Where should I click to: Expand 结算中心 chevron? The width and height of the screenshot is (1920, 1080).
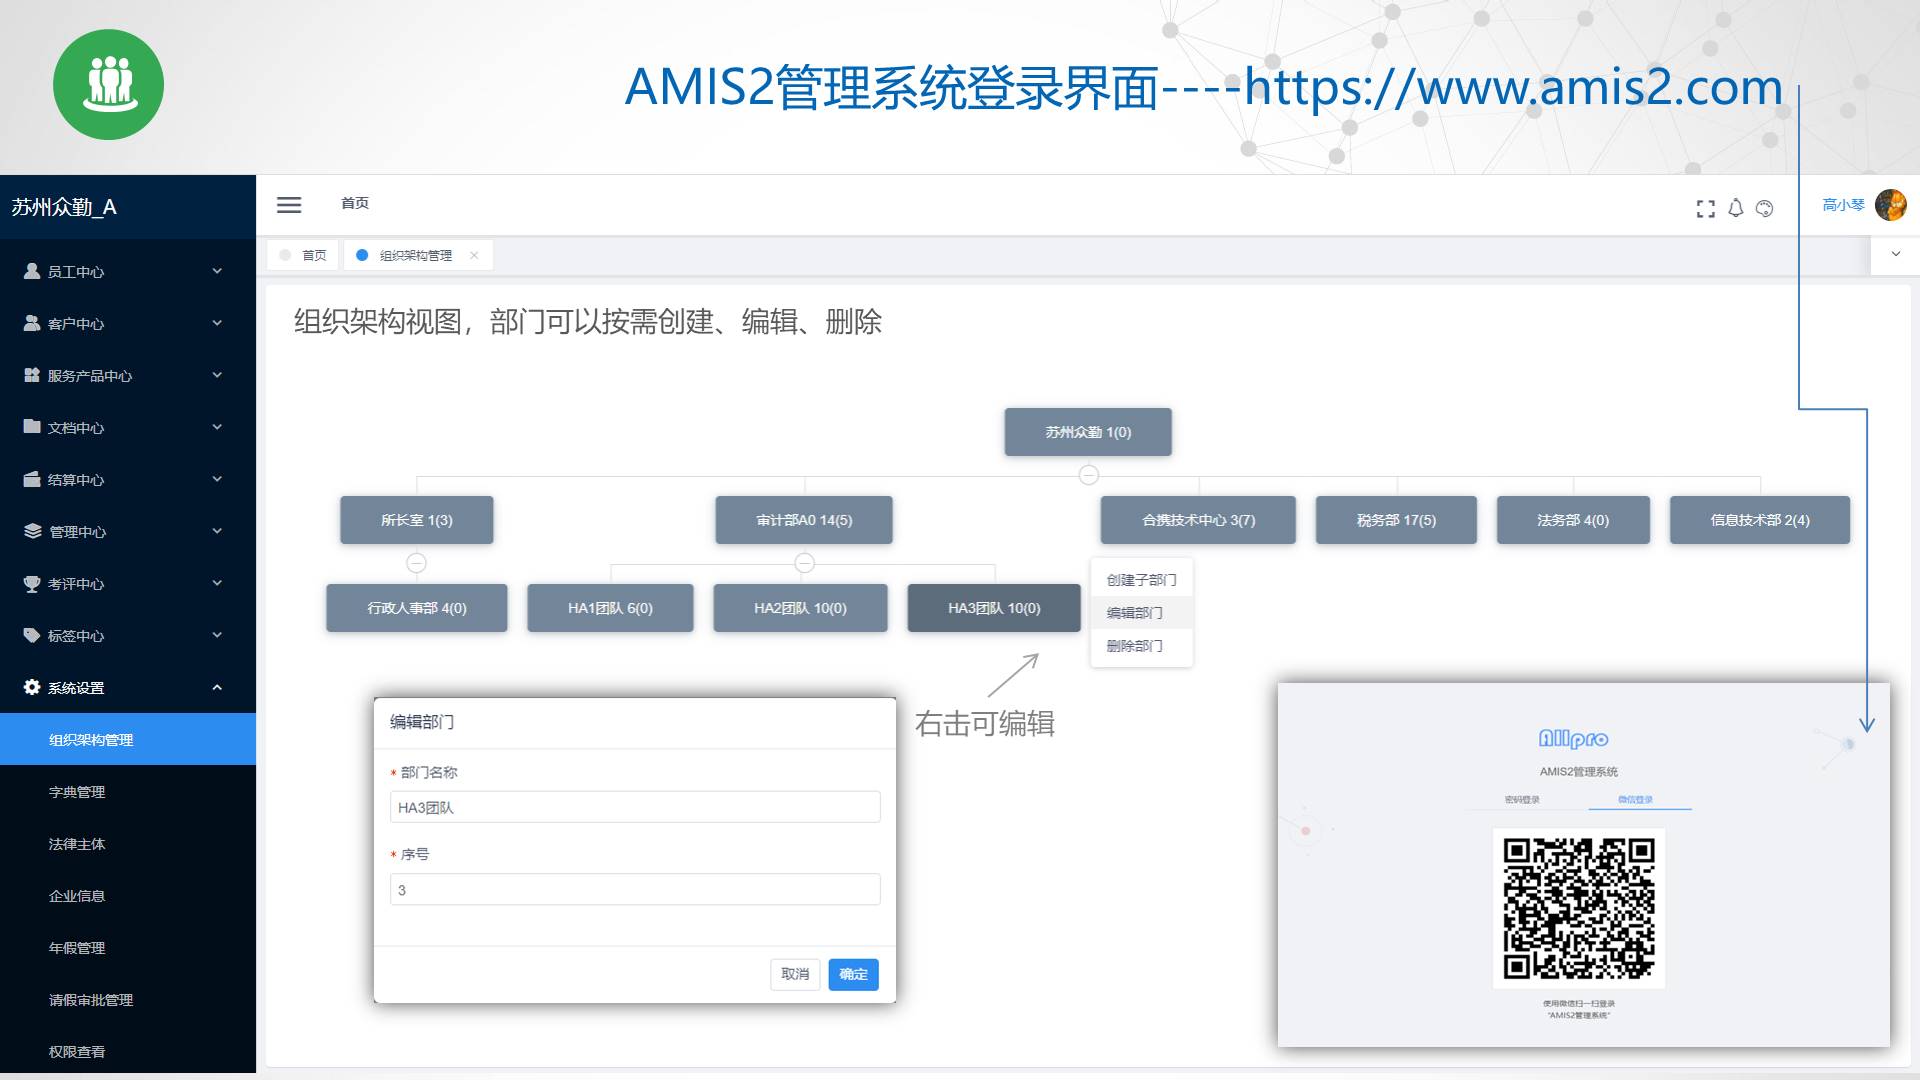click(x=217, y=479)
